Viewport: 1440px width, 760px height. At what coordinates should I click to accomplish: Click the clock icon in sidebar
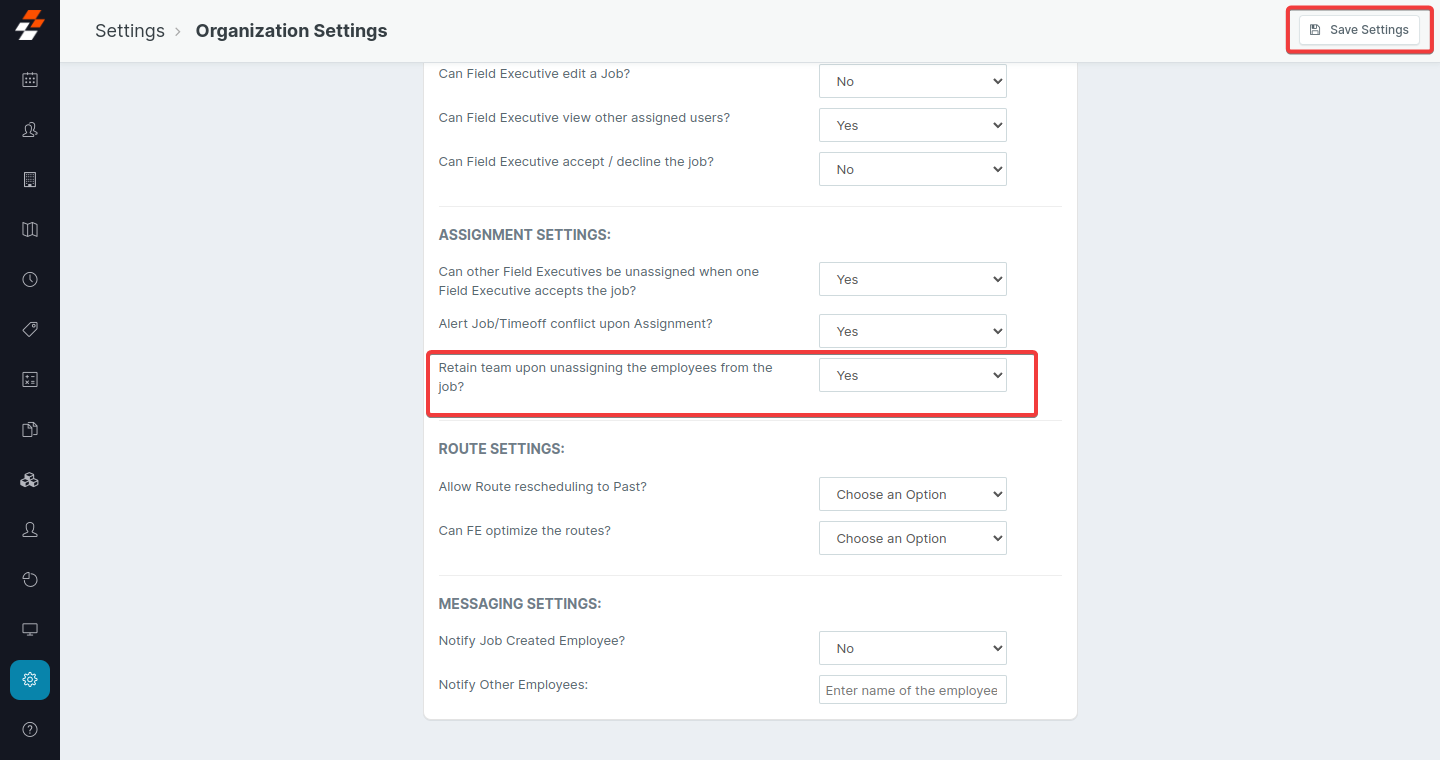(30, 280)
